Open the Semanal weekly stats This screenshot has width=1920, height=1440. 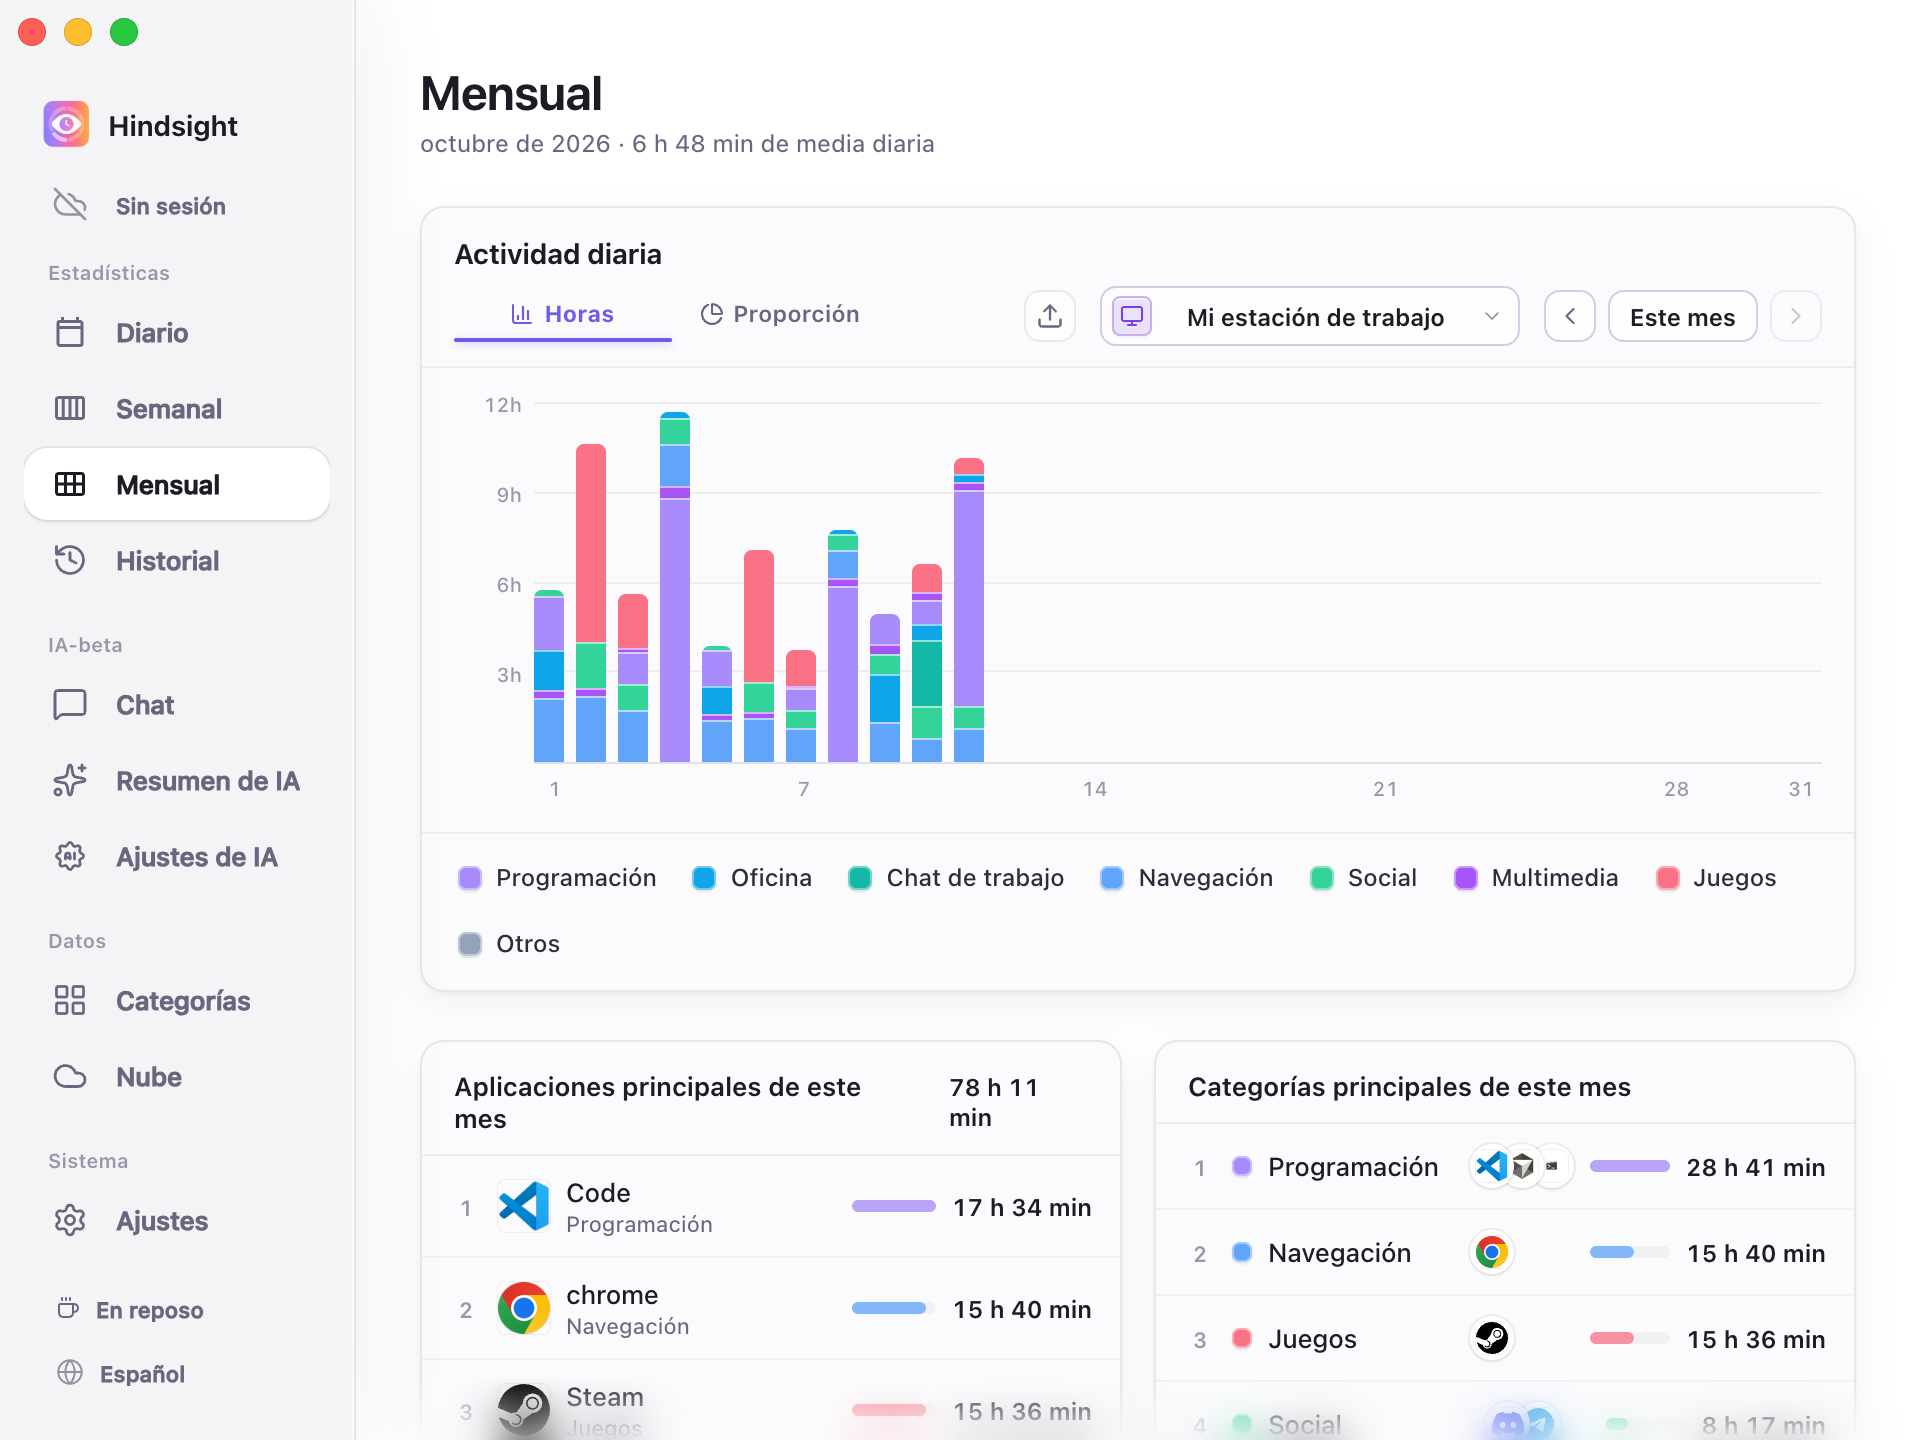(x=177, y=409)
